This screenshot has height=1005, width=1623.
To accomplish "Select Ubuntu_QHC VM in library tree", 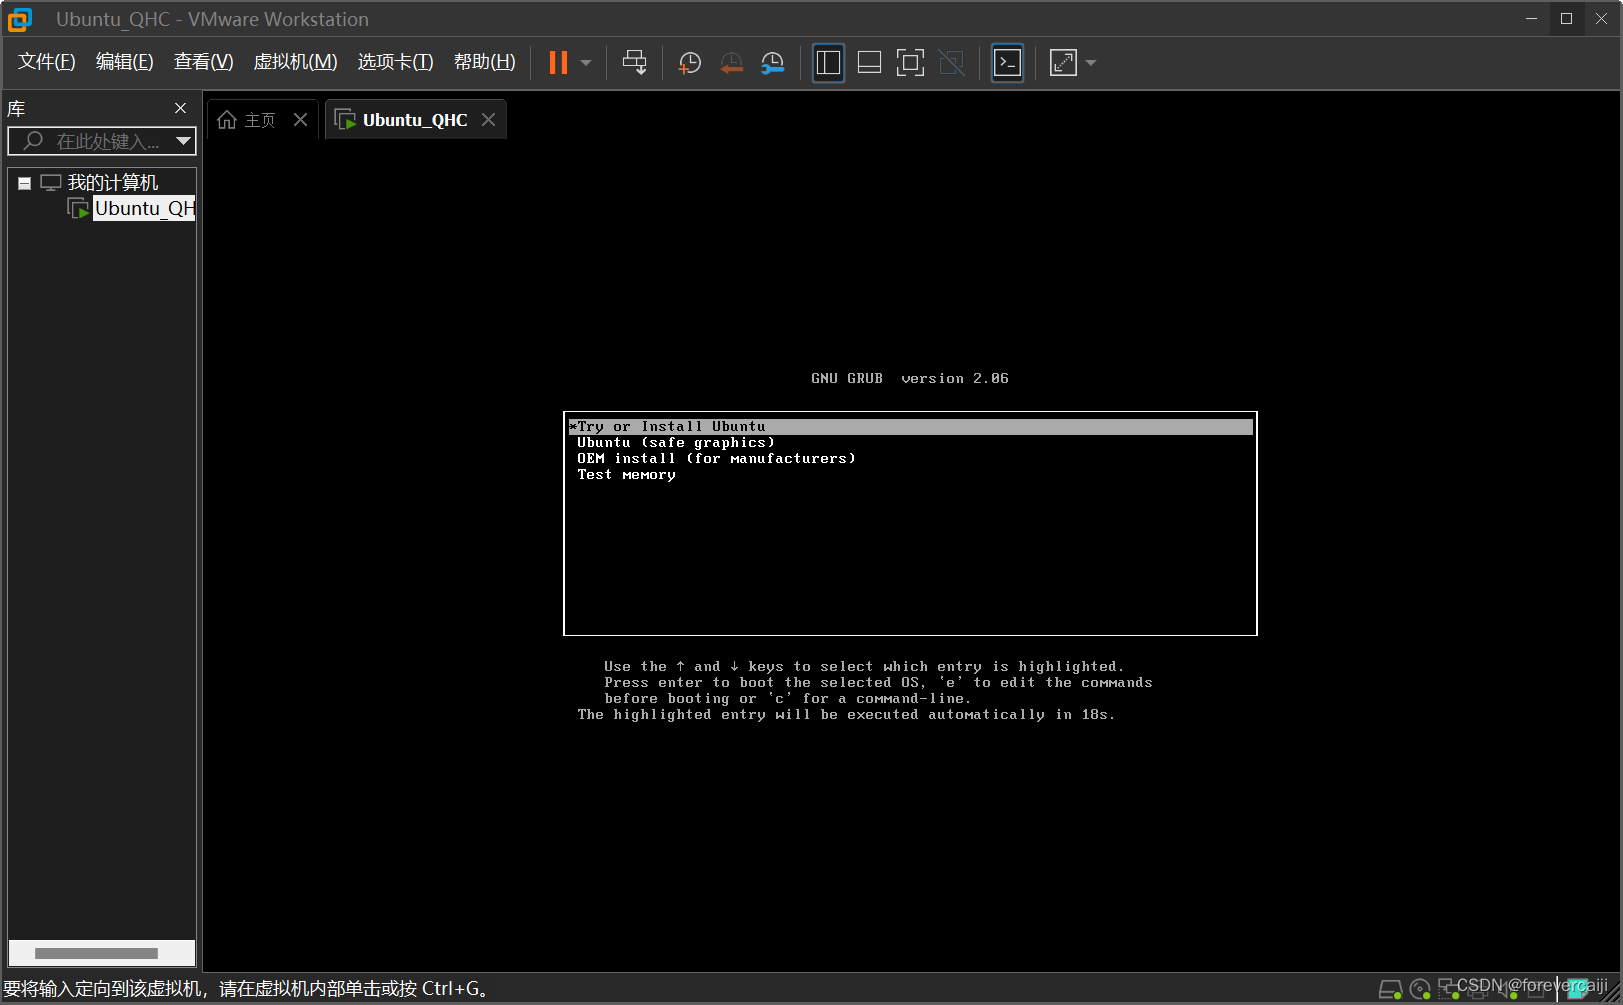I will click(143, 208).
